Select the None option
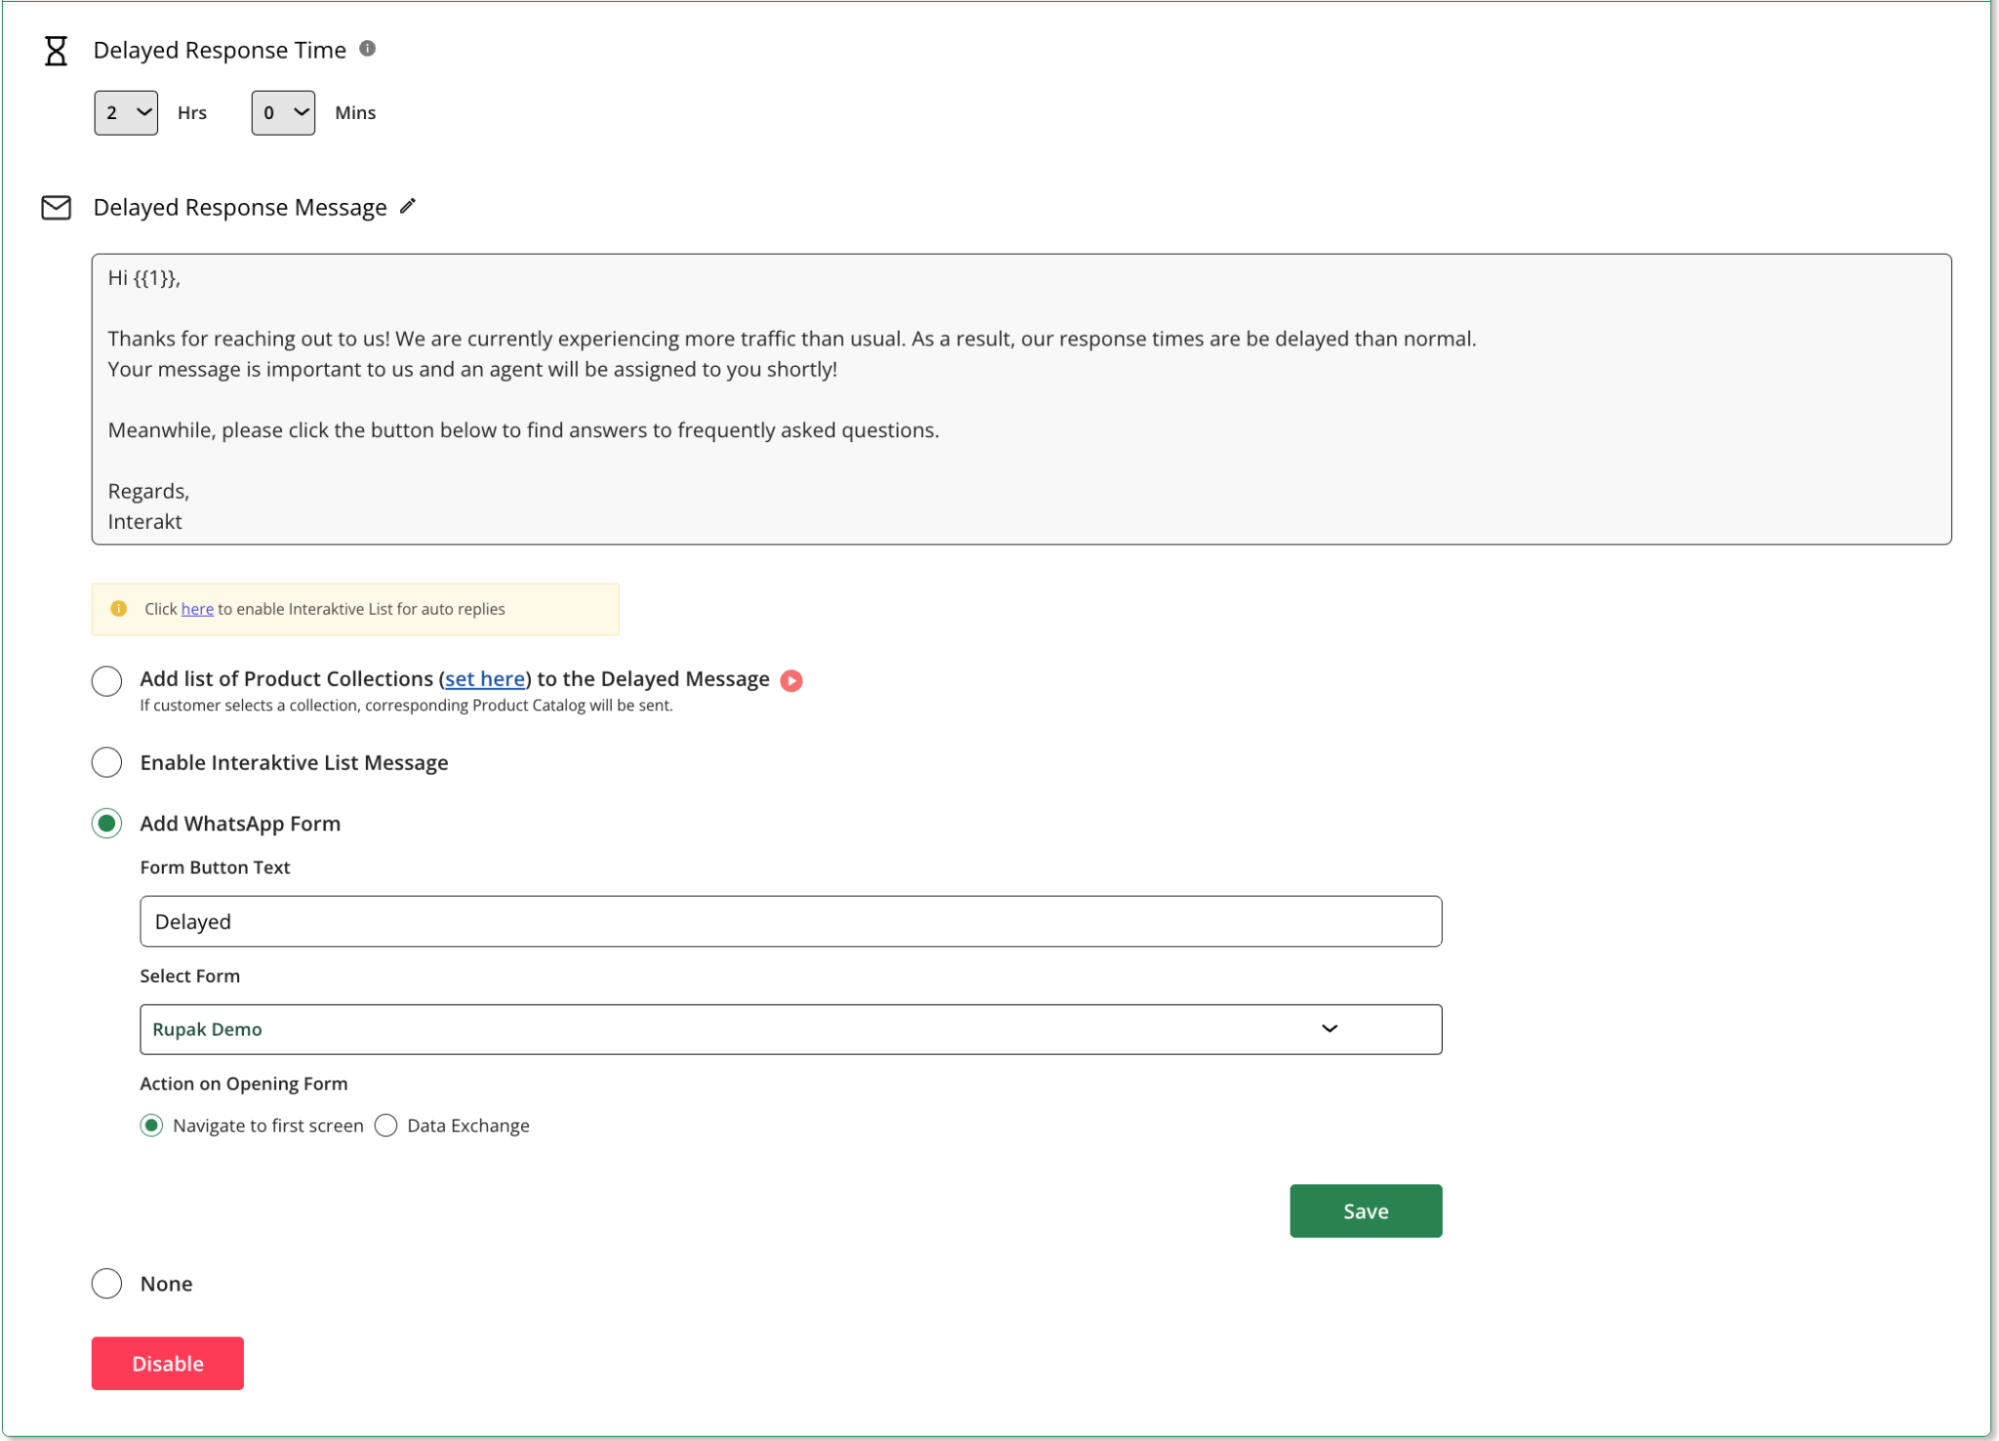Screen dimensions: 1999x1441 pos(106,1283)
